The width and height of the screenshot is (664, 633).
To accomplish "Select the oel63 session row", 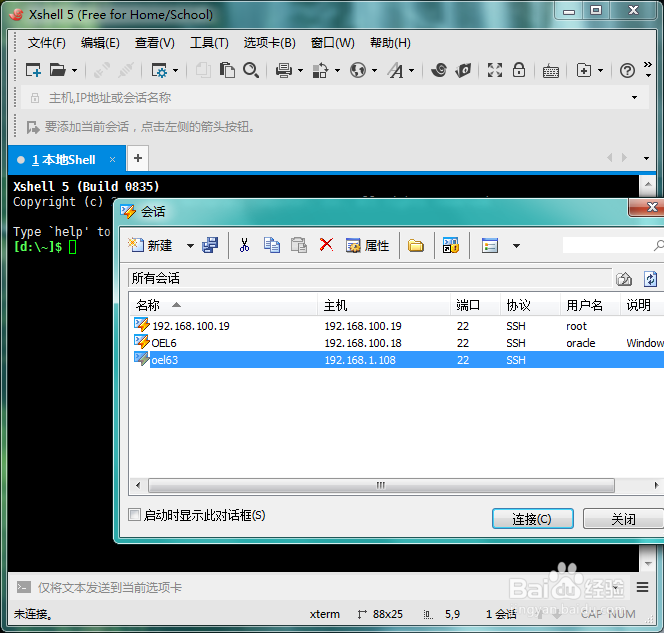I will pyautogui.click(x=396, y=359).
